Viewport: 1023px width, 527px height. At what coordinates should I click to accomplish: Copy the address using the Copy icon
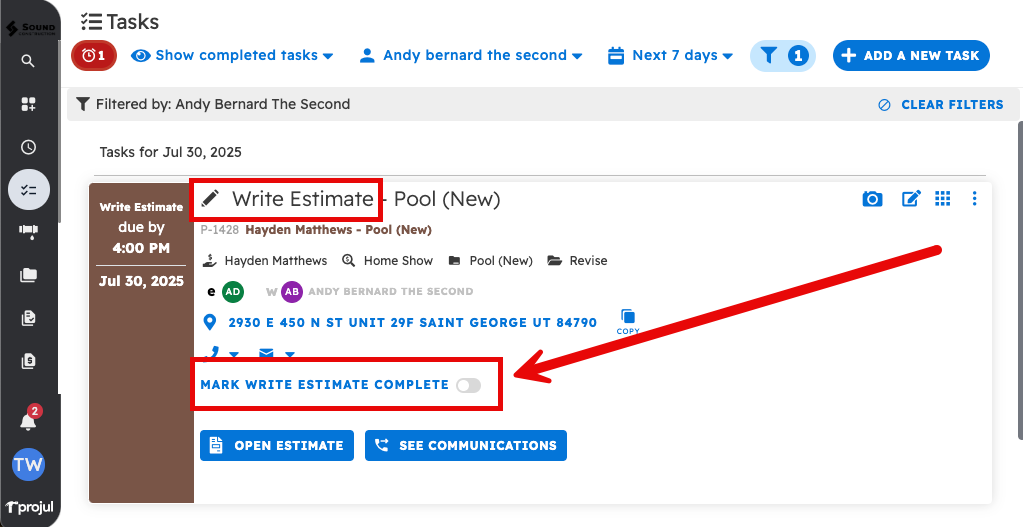[628, 318]
